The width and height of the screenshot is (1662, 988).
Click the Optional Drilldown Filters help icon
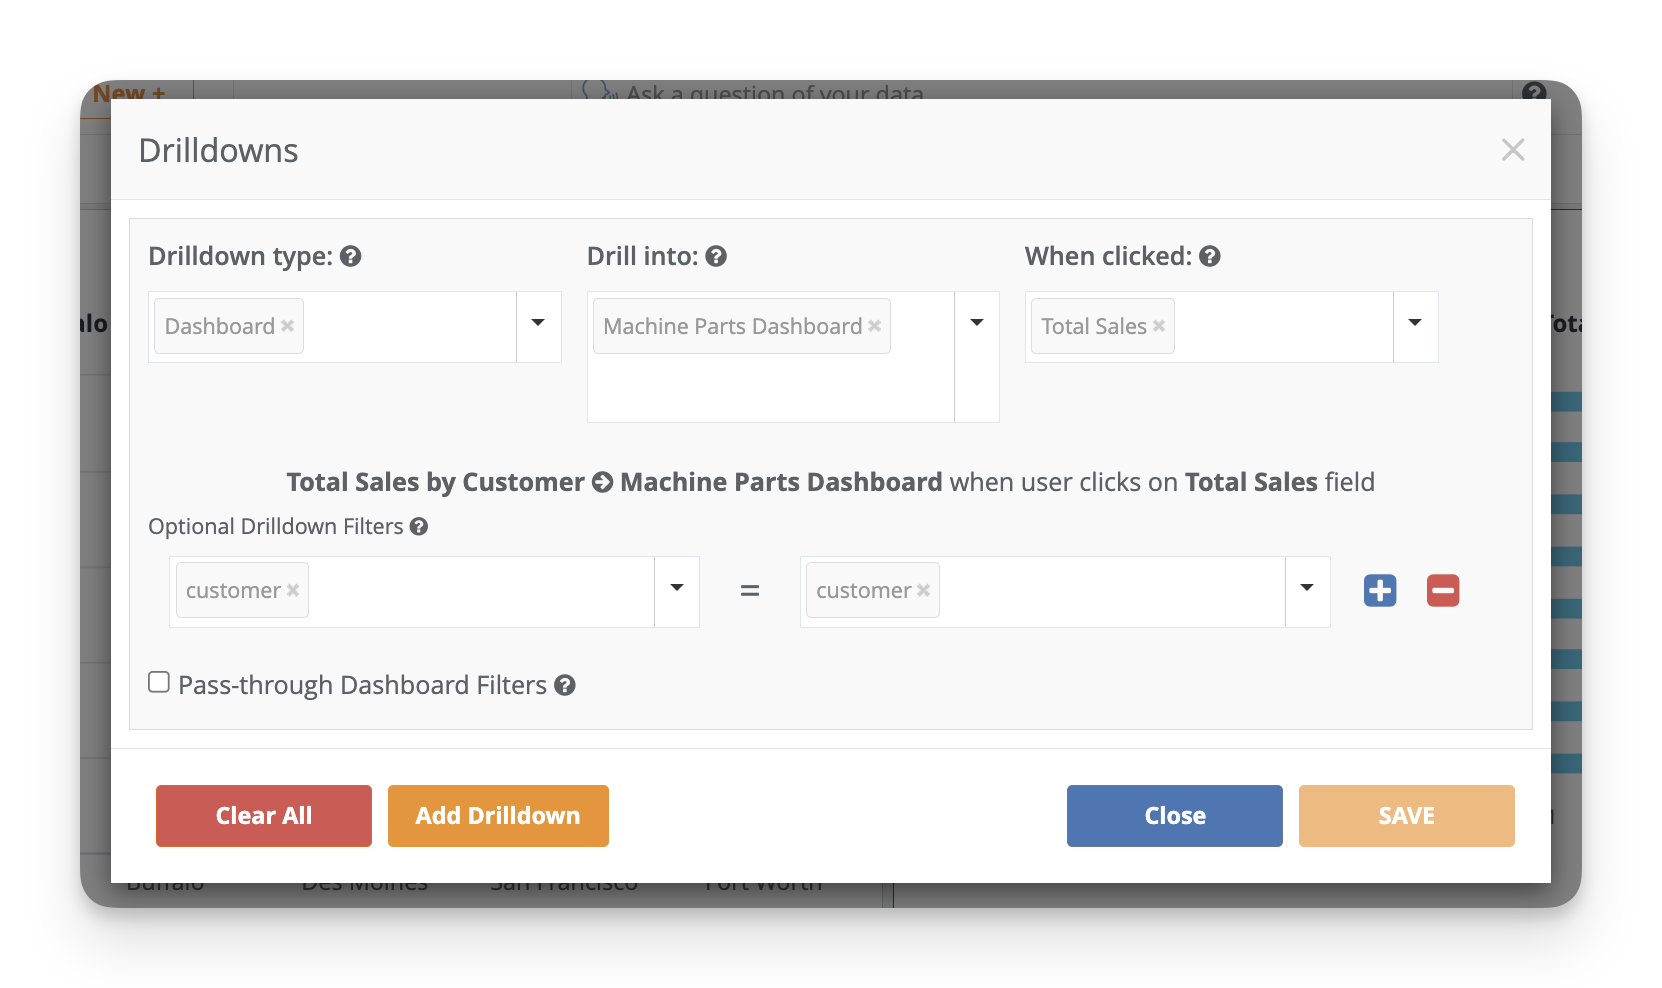tap(419, 527)
